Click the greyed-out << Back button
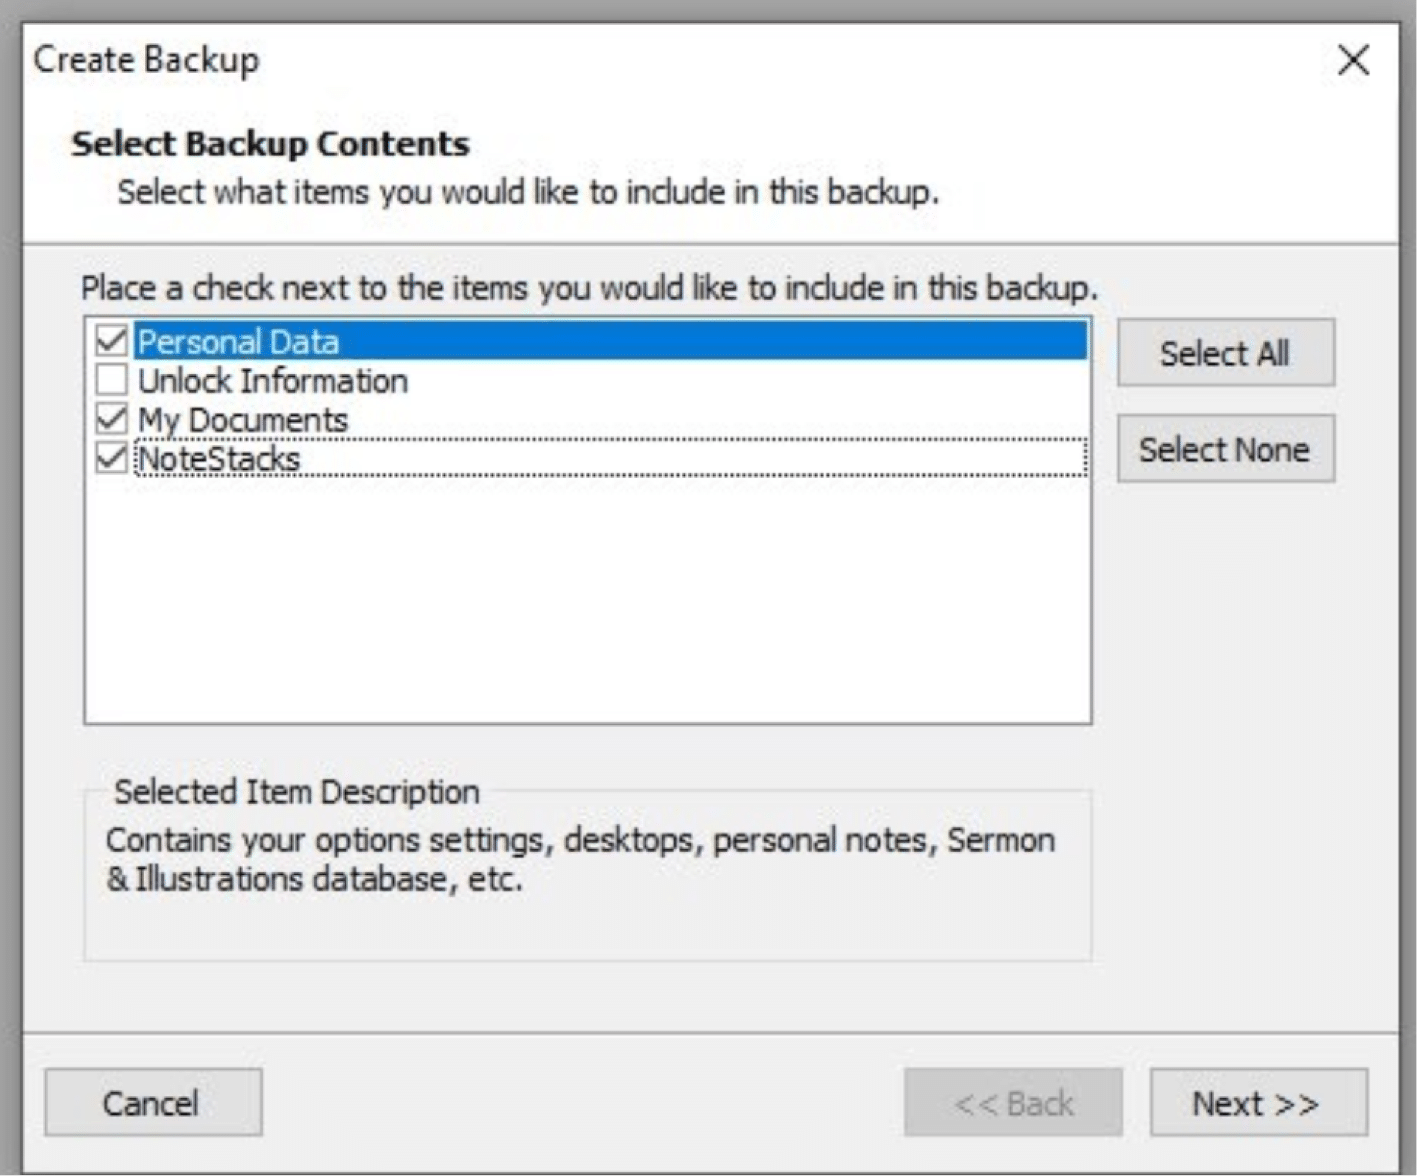The width and height of the screenshot is (1418, 1176). click(1013, 1102)
